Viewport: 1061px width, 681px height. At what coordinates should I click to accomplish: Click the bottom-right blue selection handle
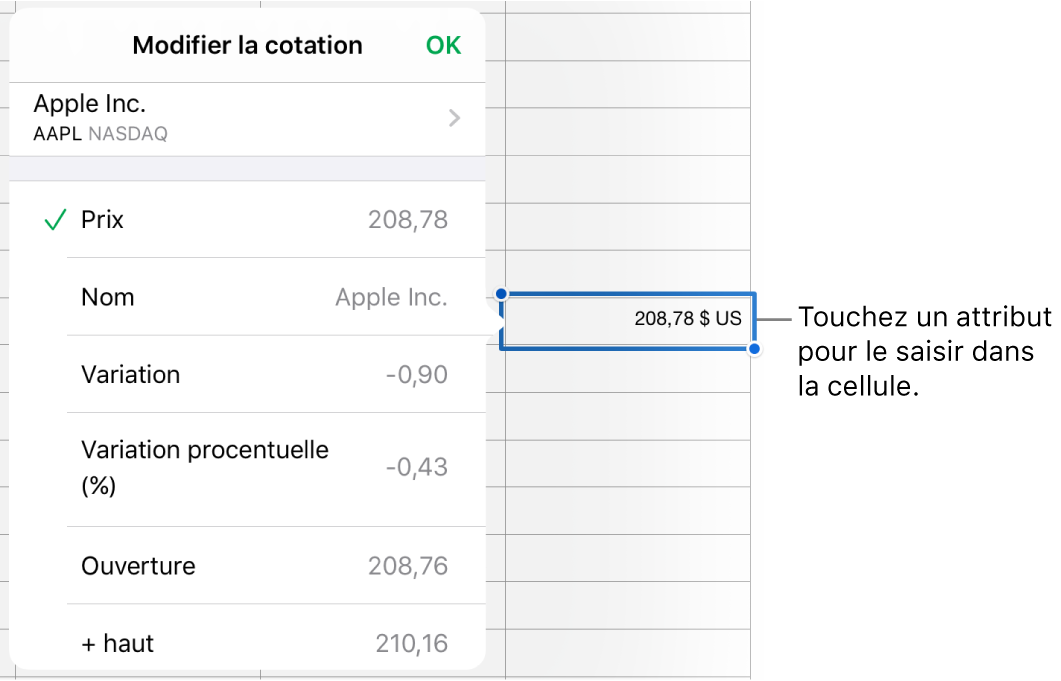(754, 349)
